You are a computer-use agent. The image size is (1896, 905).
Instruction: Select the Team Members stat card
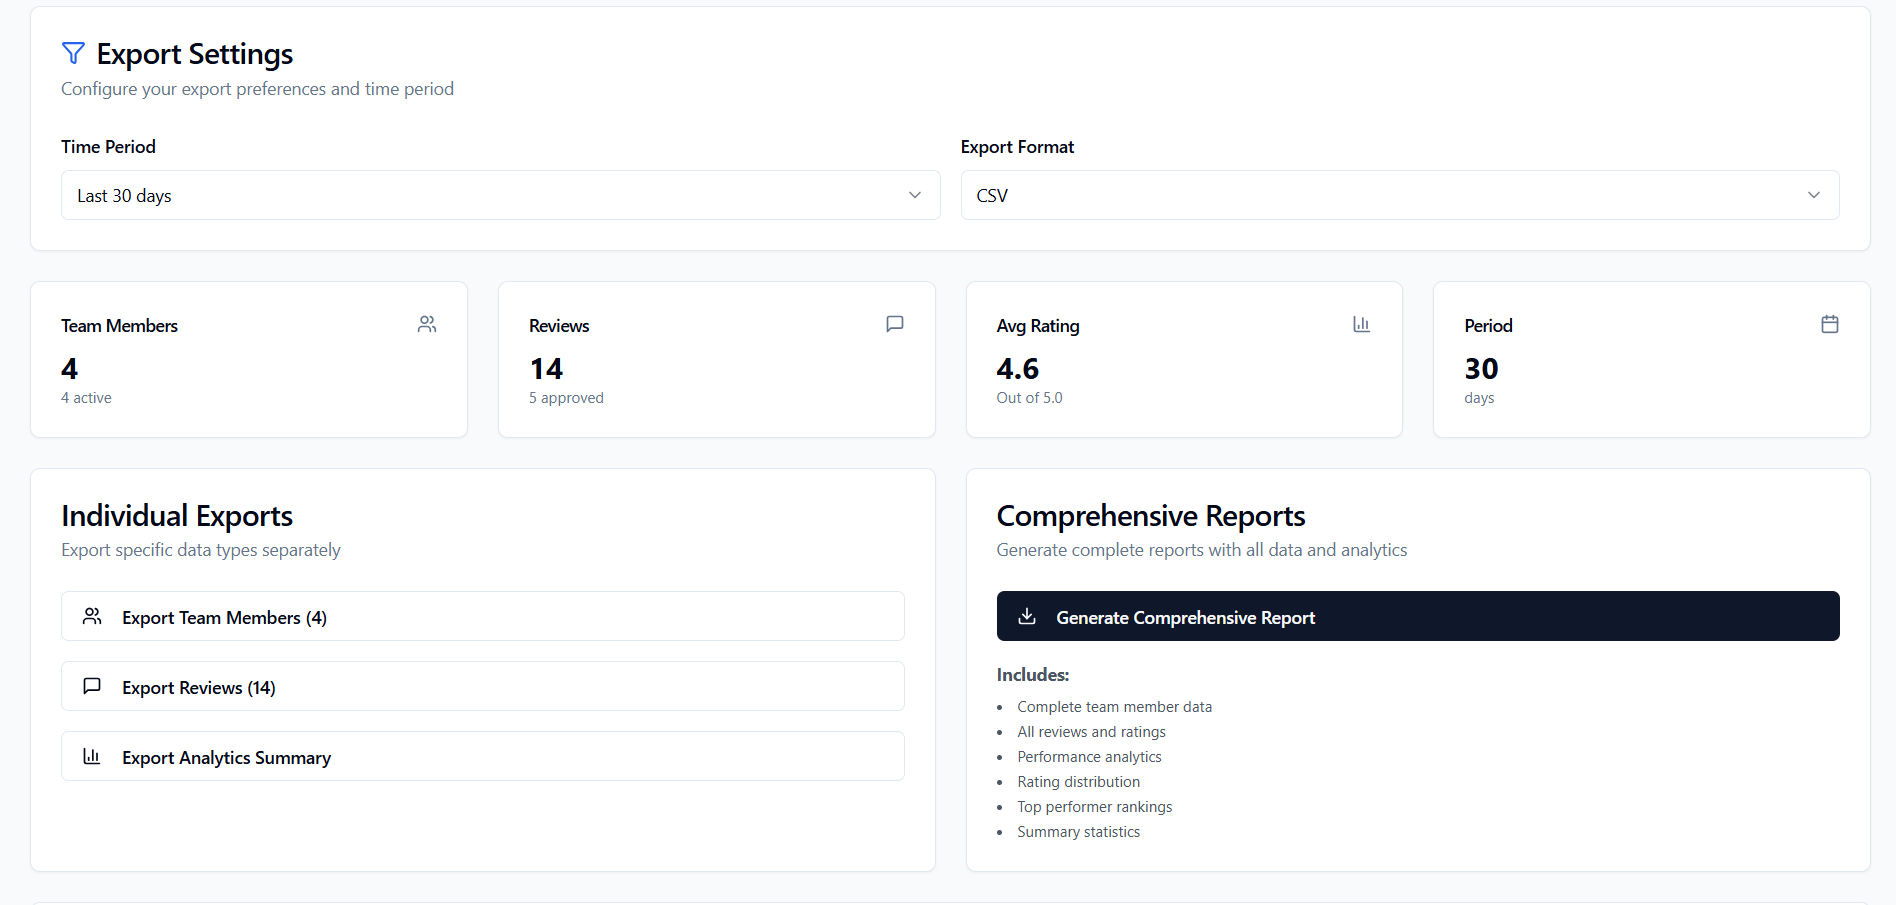click(x=248, y=360)
